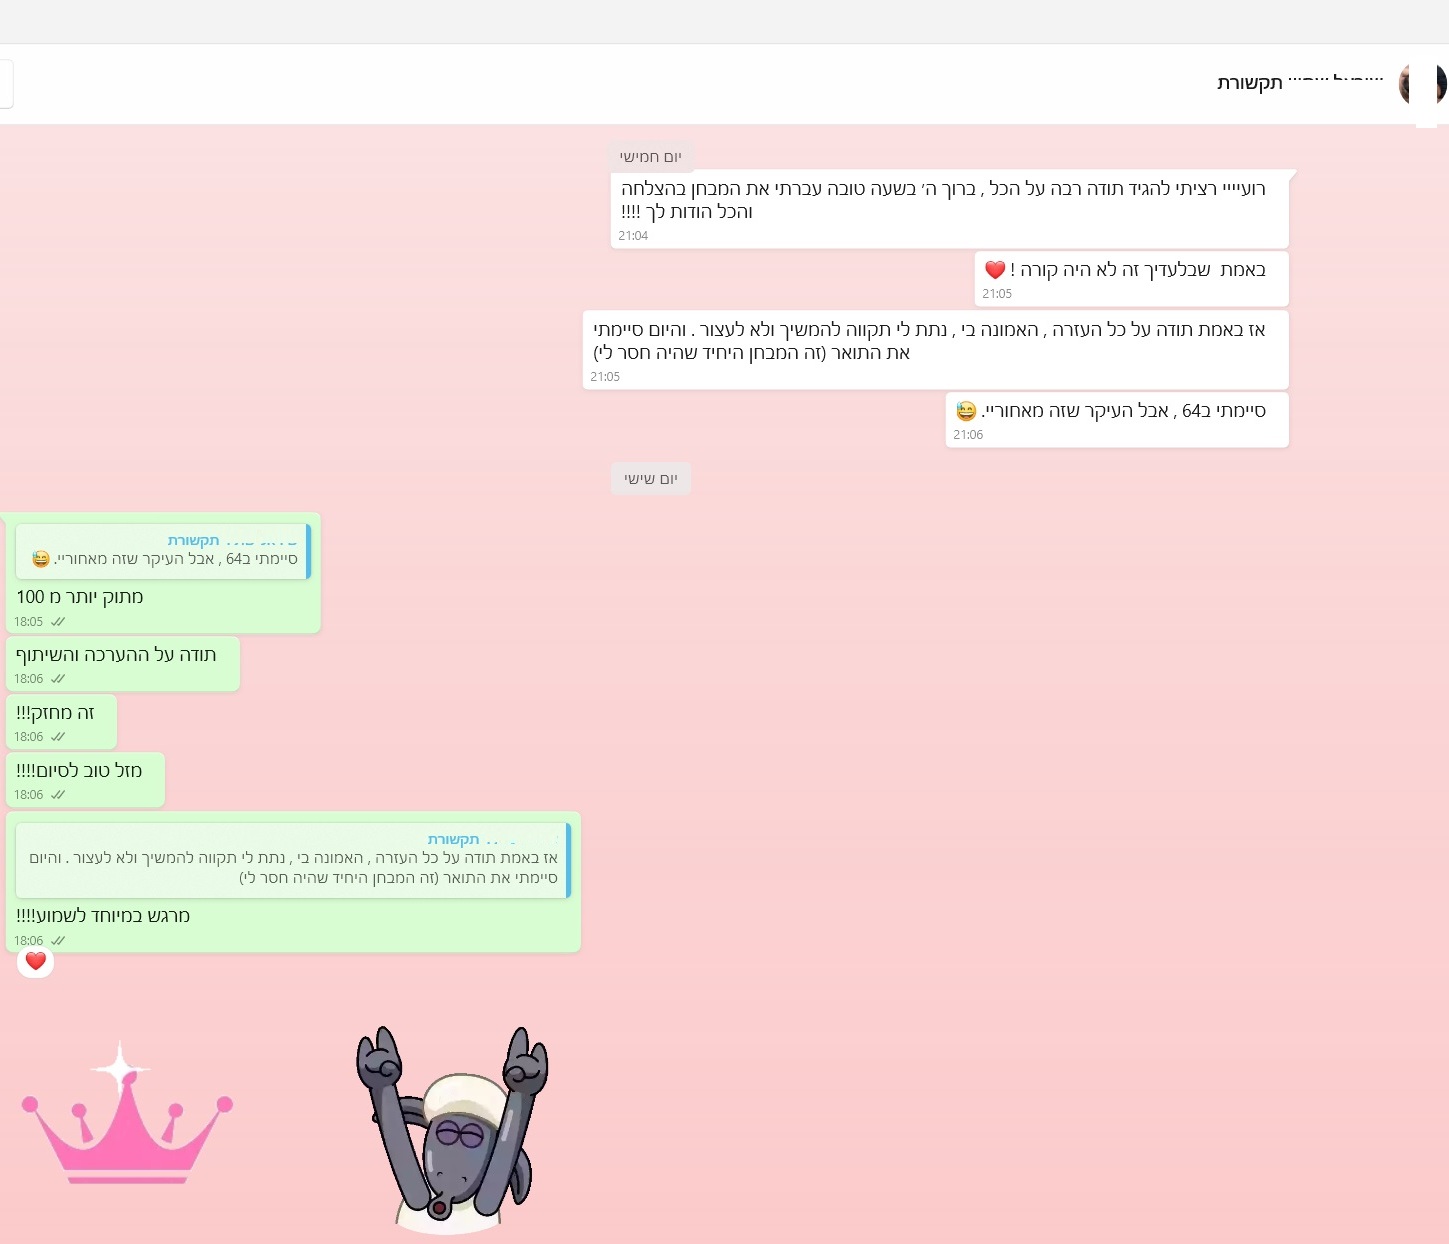Click the chat title ending with תקשורת
This screenshot has height=1244, width=1449.
[1299, 82]
